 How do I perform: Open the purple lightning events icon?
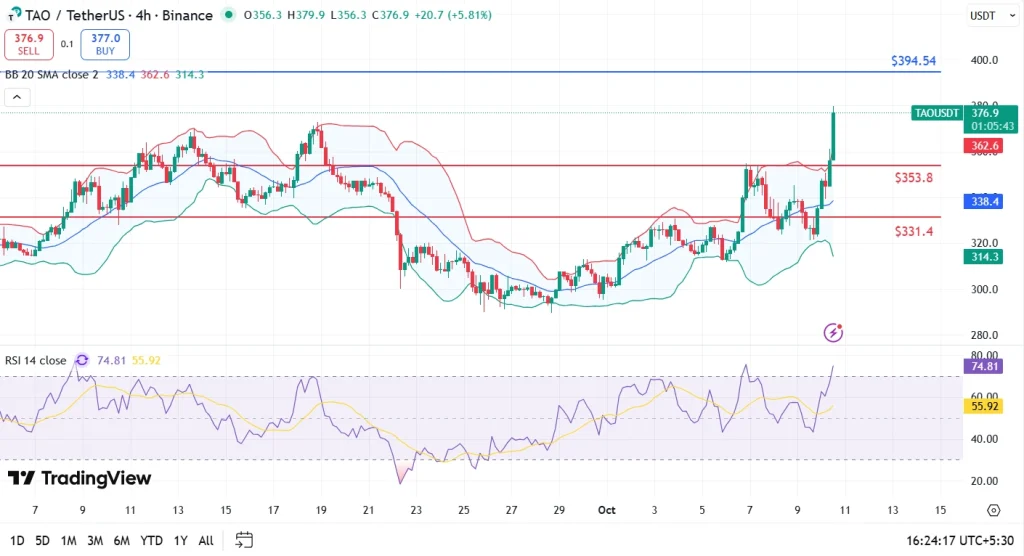point(833,331)
